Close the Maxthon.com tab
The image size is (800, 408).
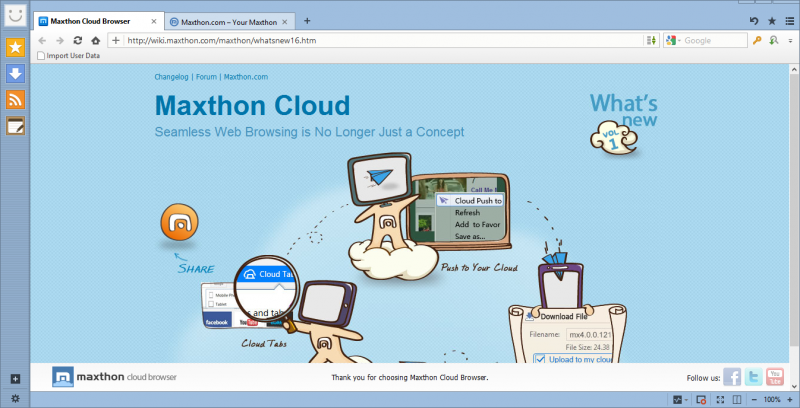point(285,22)
